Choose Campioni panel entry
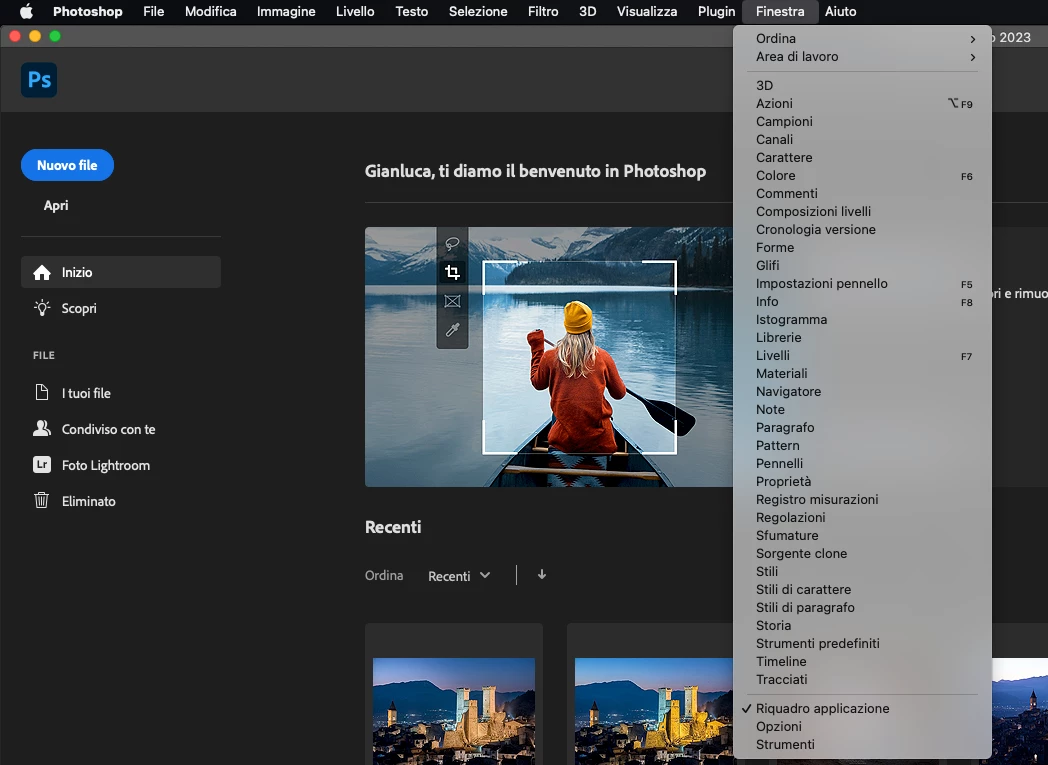The width and height of the screenshot is (1048, 765). click(x=862, y=122)
